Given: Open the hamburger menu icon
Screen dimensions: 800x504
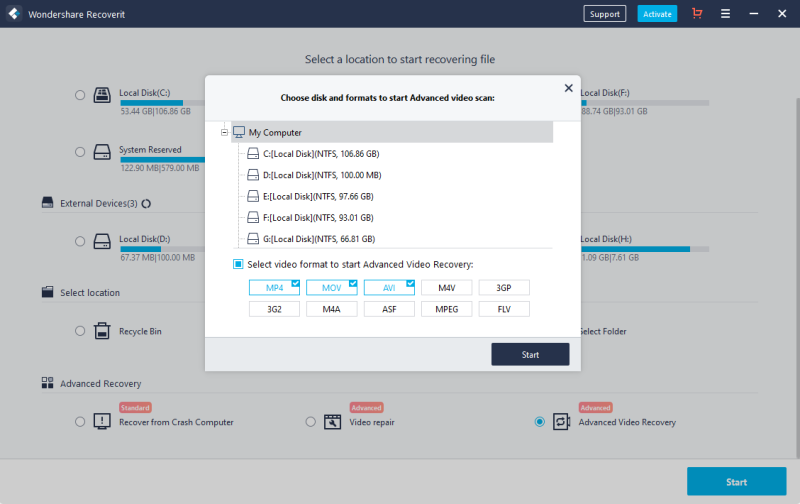Looking at the screenshot, I should point(725,14).
